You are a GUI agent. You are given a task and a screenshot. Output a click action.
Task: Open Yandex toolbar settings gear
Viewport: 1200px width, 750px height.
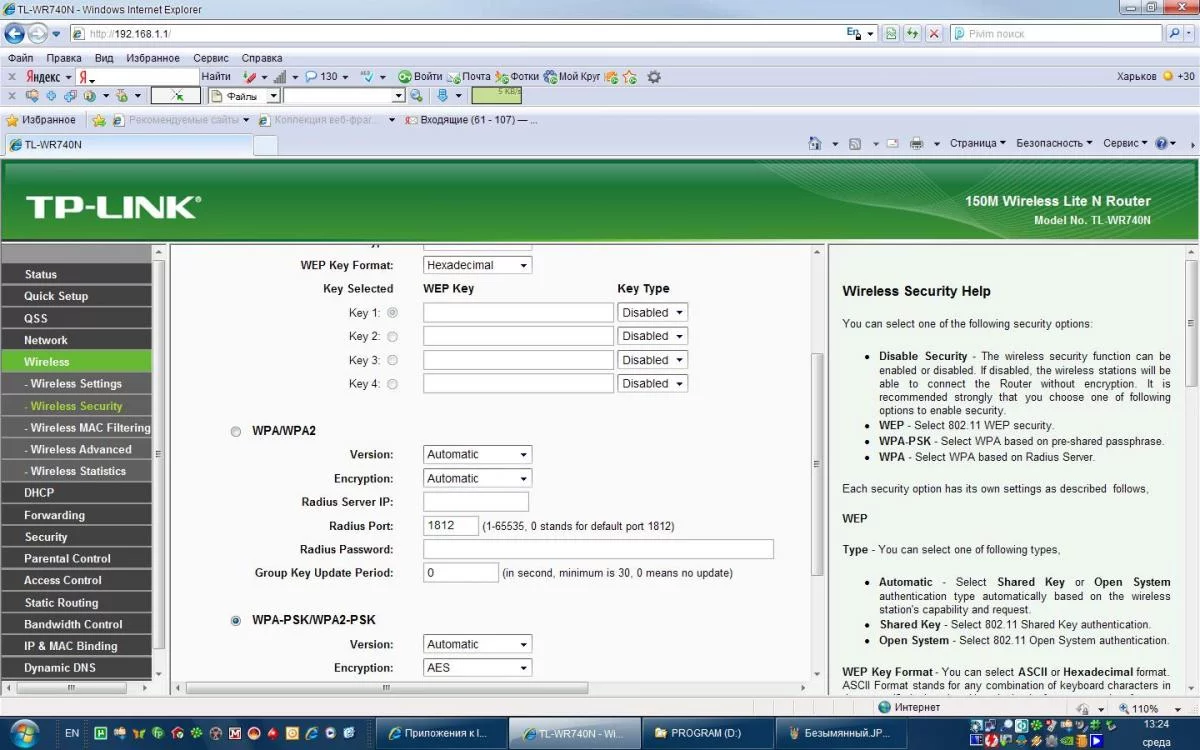click(x=654, y=76)
